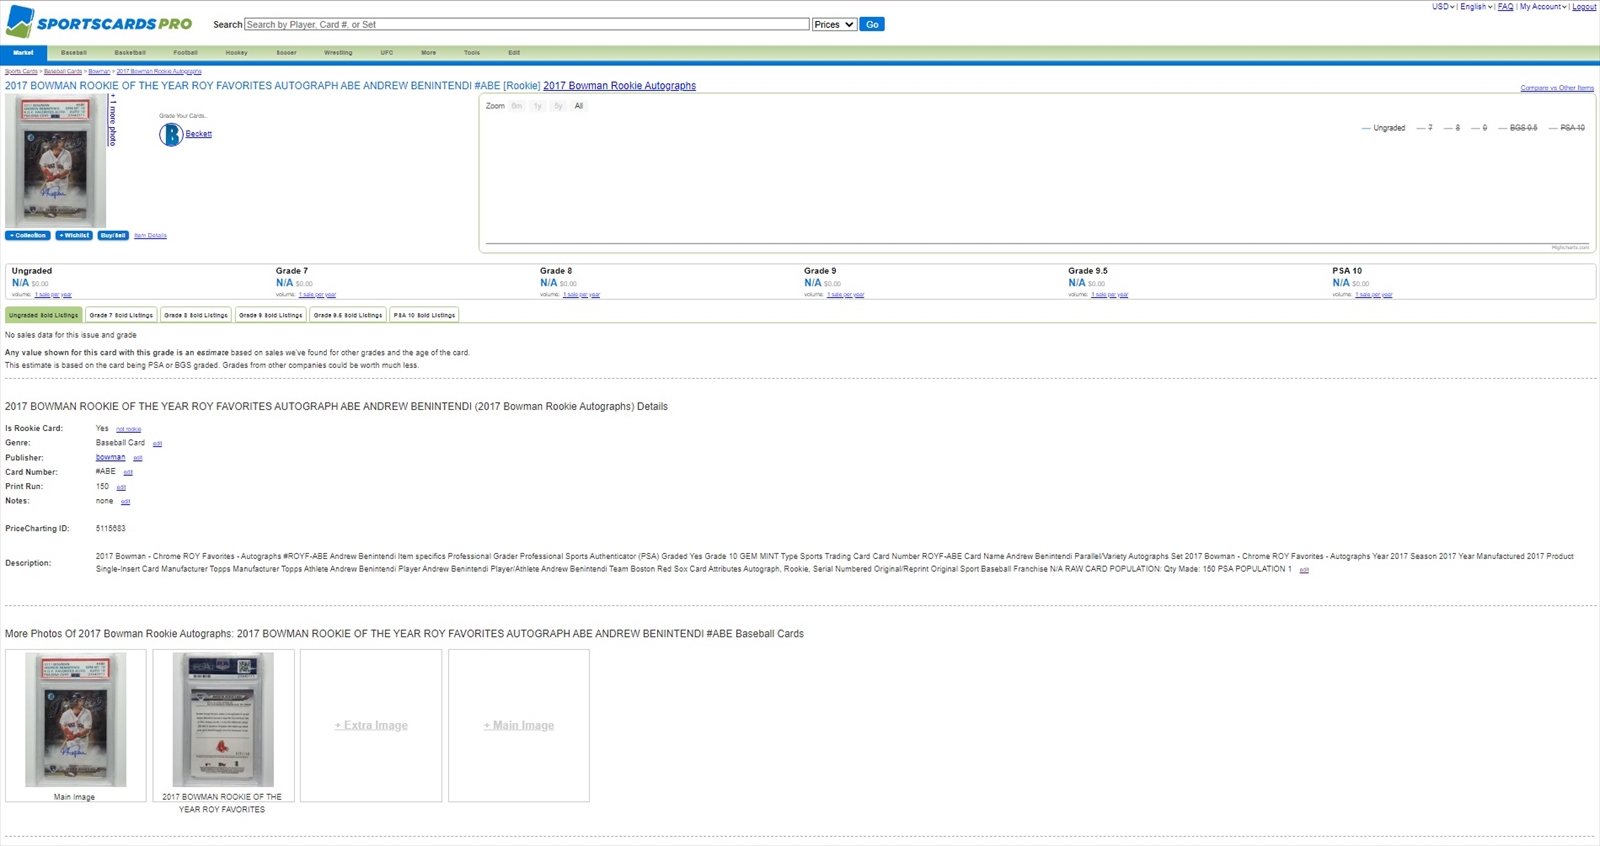The width and height of the screenshot is (1600, 846).
Task: Click the Buy/Sell button
Action: click(x=113, y=236)
